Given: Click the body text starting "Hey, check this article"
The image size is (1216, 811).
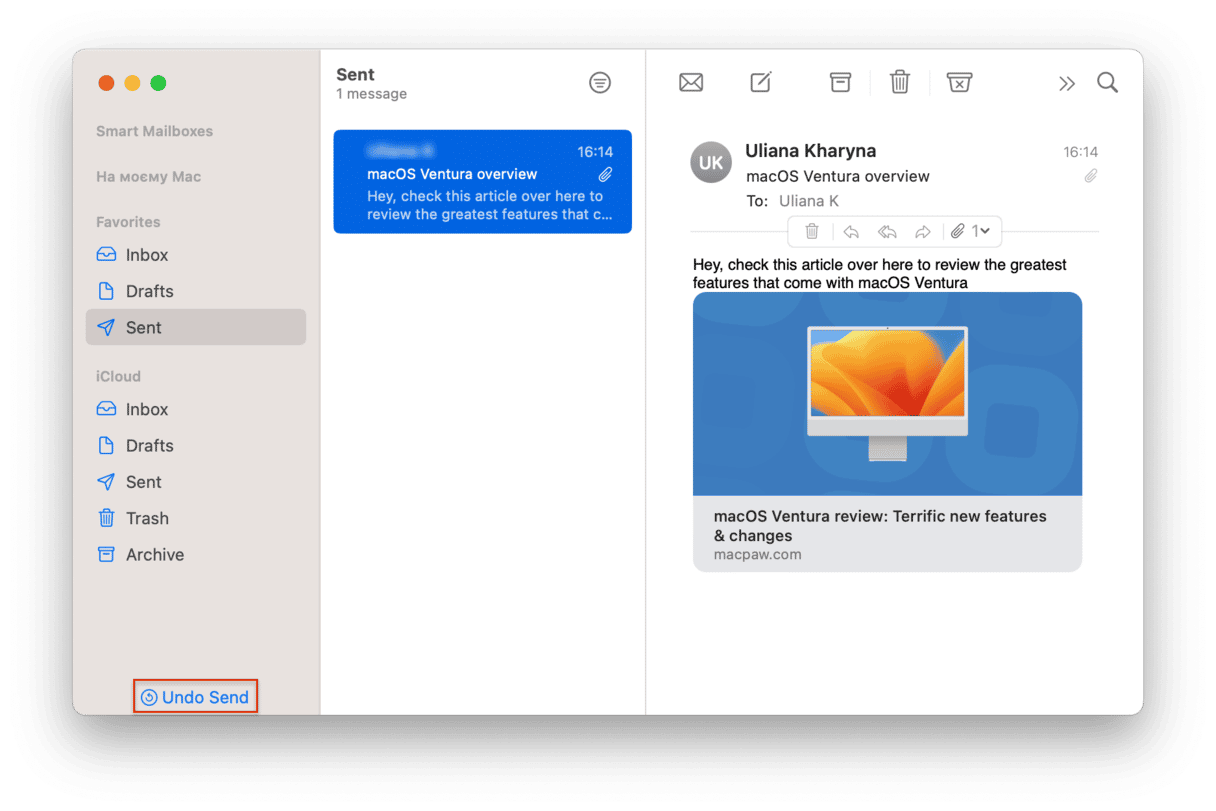Looking at the screenshot, I should click(x=880, y=274).
